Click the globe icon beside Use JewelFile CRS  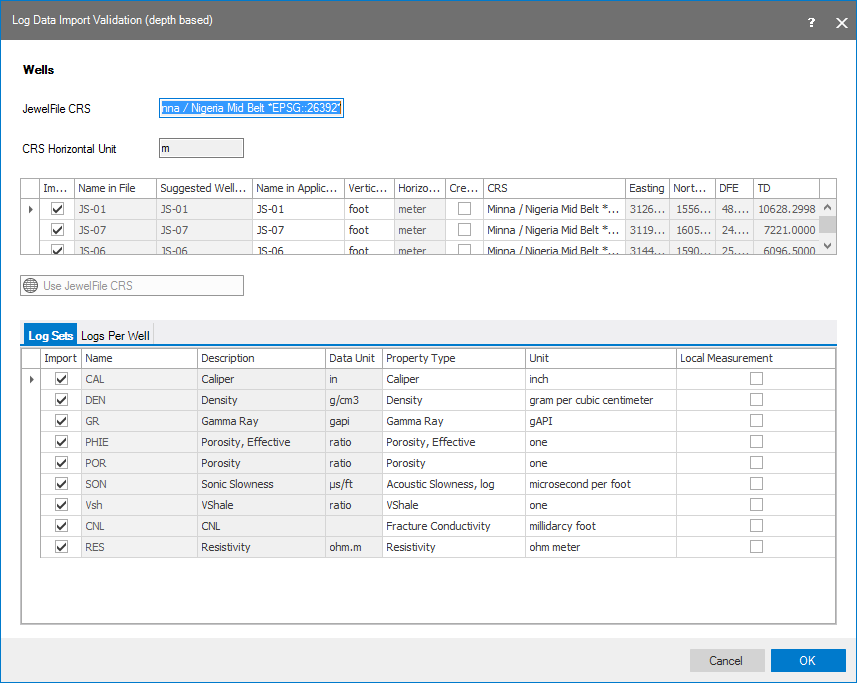pyautogui.click(x=31, y=286)
